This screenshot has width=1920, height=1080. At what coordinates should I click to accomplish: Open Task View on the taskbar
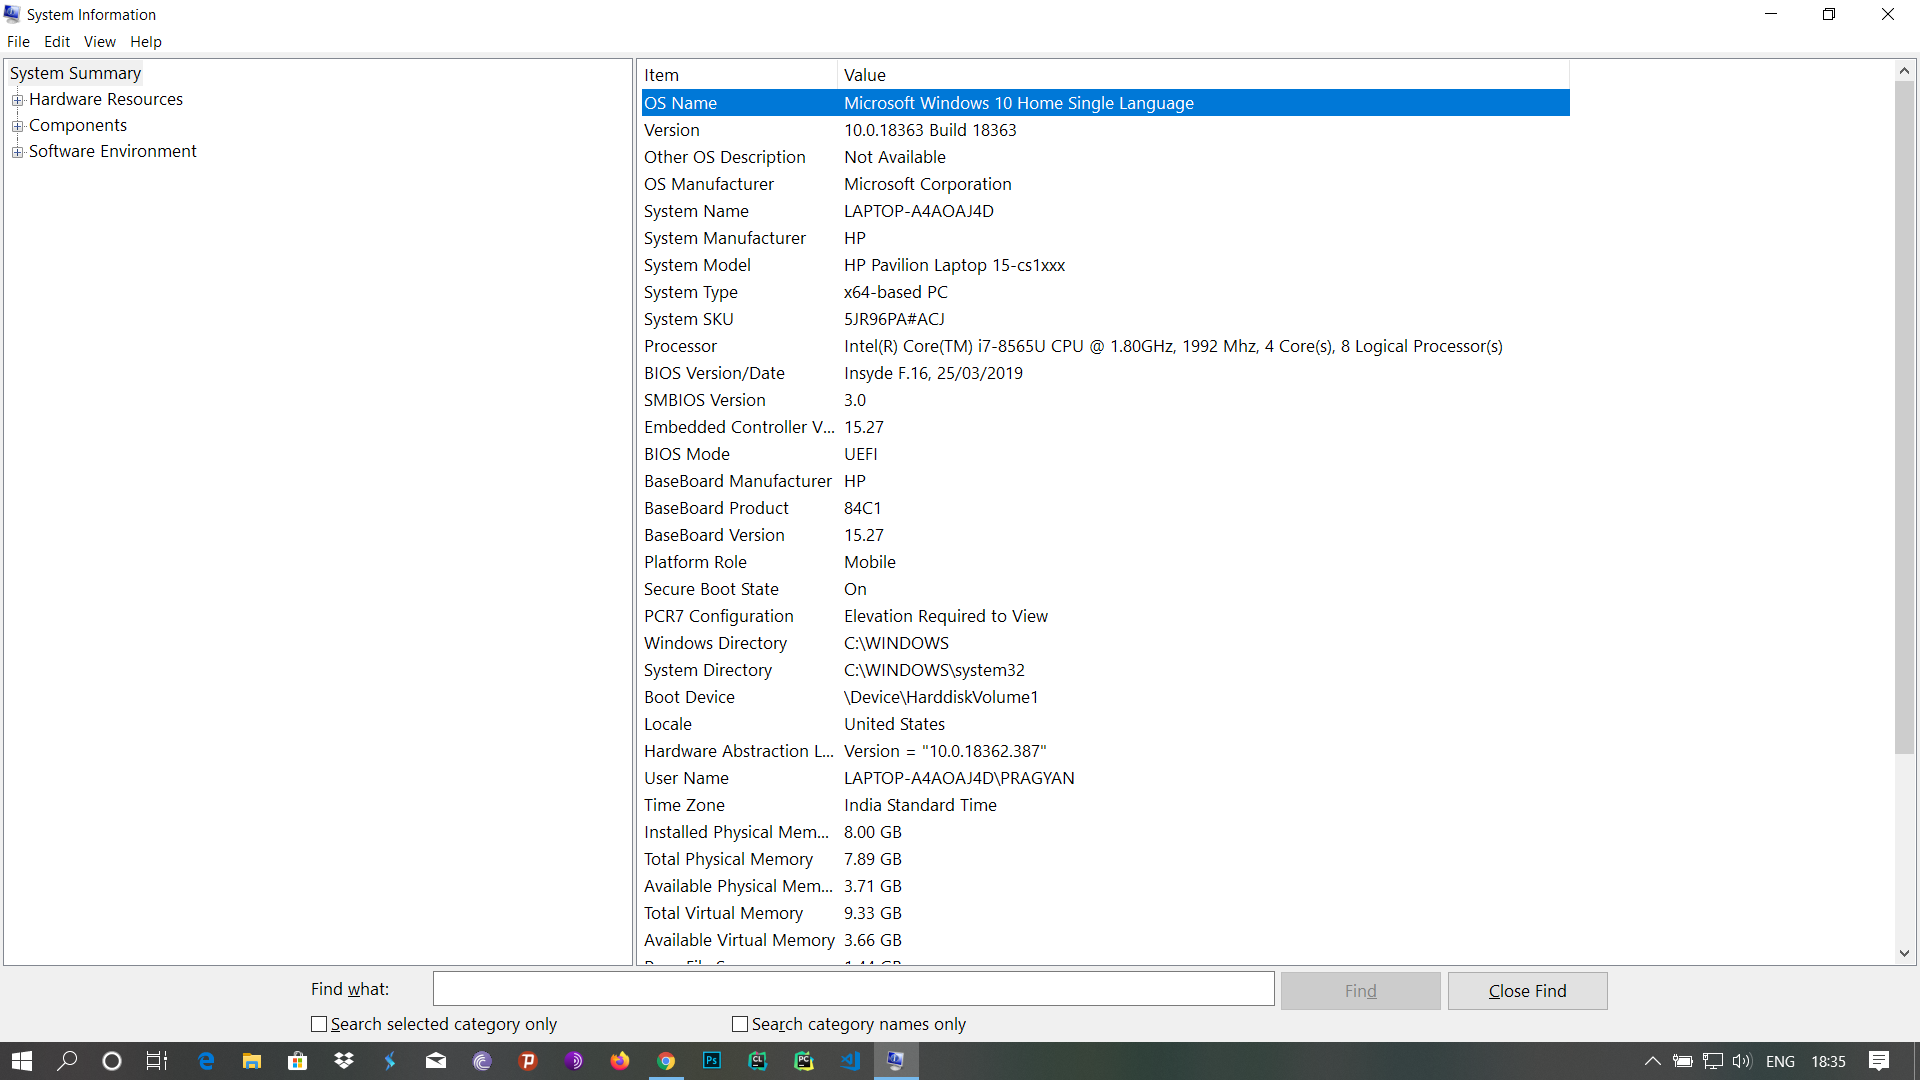[157, 1061]
